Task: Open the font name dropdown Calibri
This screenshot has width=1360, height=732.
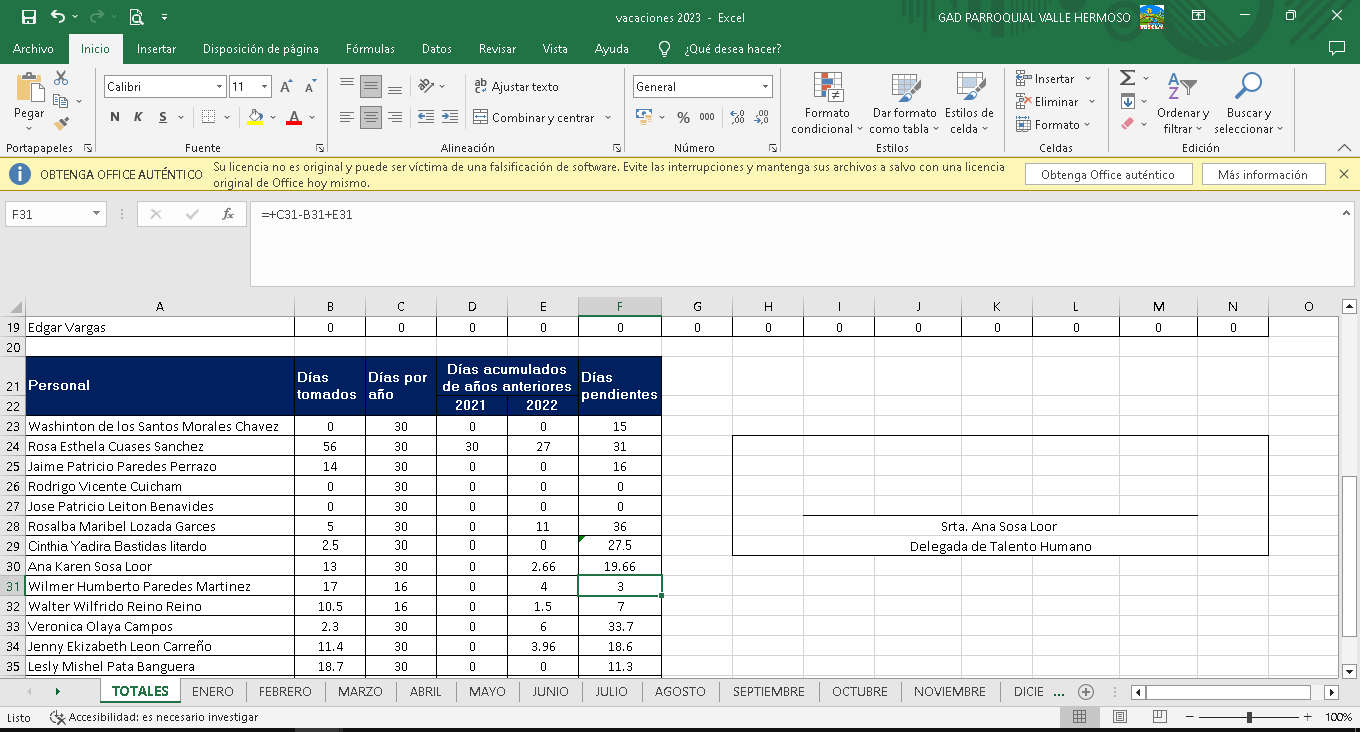Action: coord(219,87)
